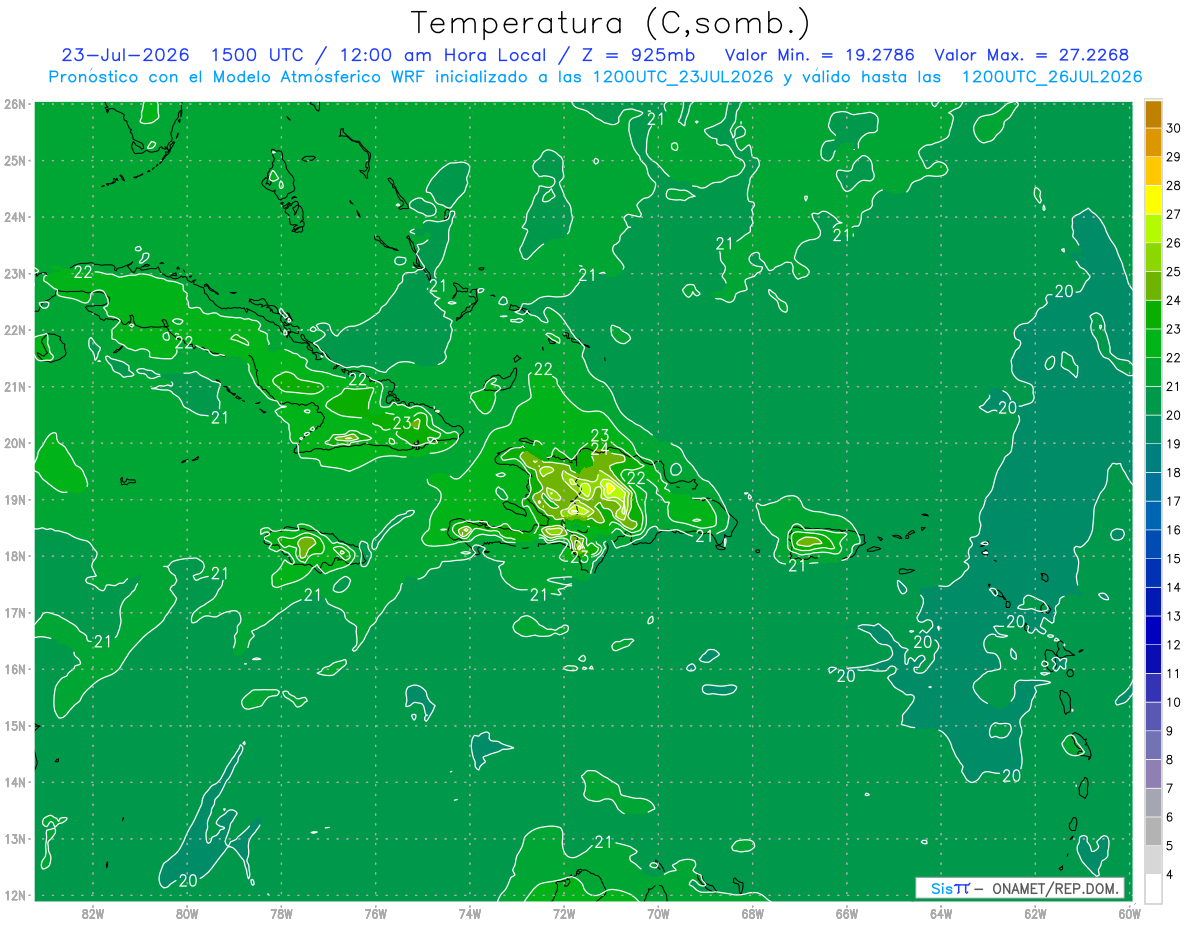Click the 78W longitude axis label

tap(281, 913)
